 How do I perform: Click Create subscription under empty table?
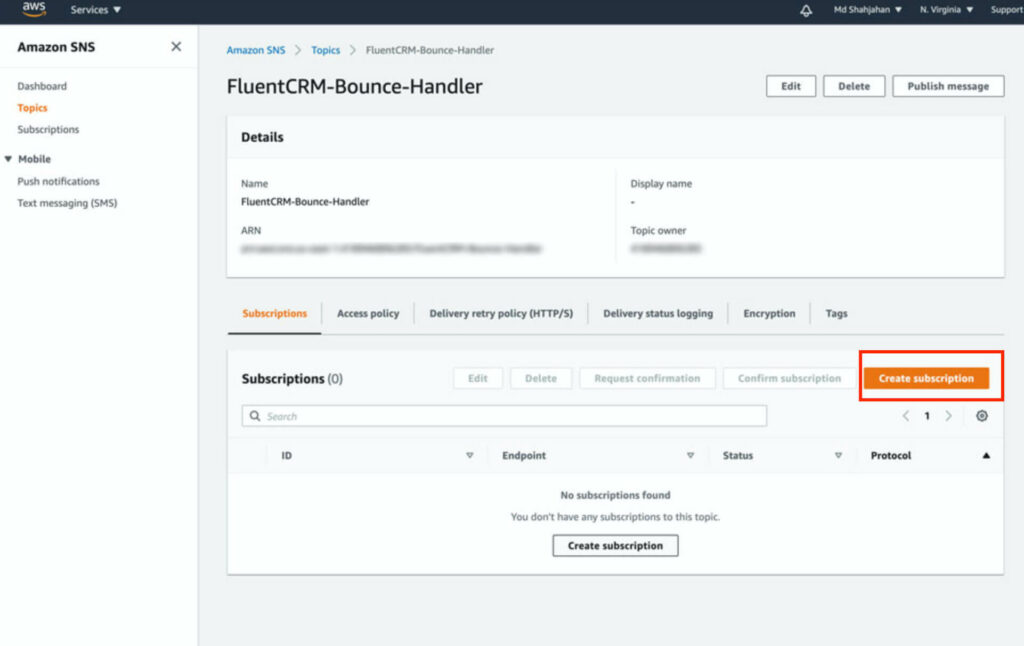[615, 545]
